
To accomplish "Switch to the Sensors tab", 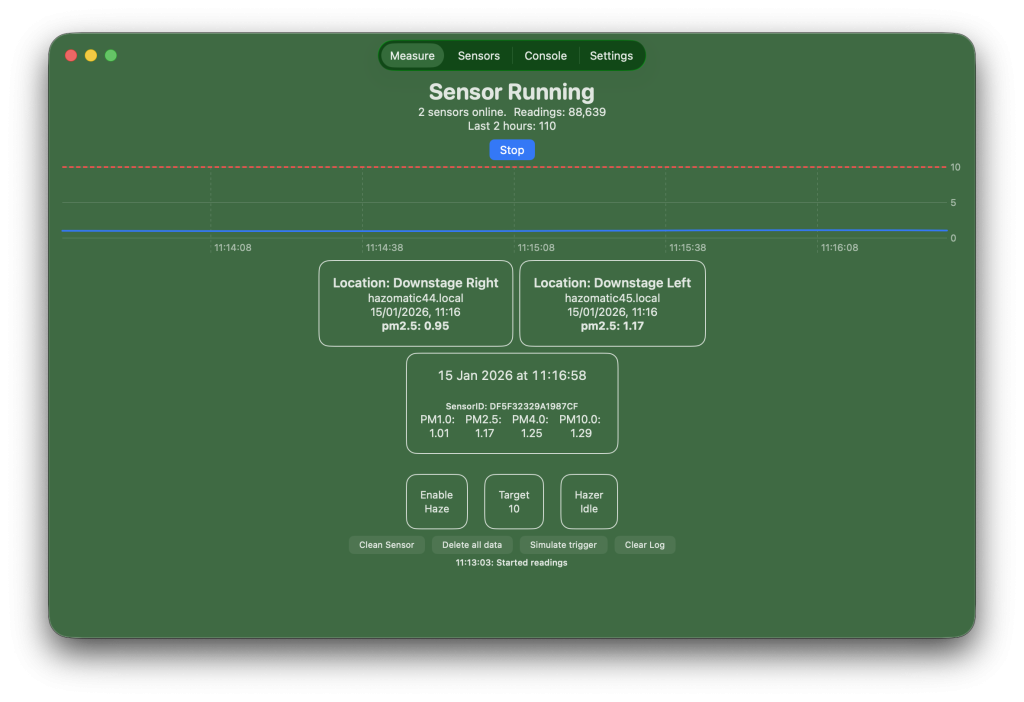I will coord(478,56).
